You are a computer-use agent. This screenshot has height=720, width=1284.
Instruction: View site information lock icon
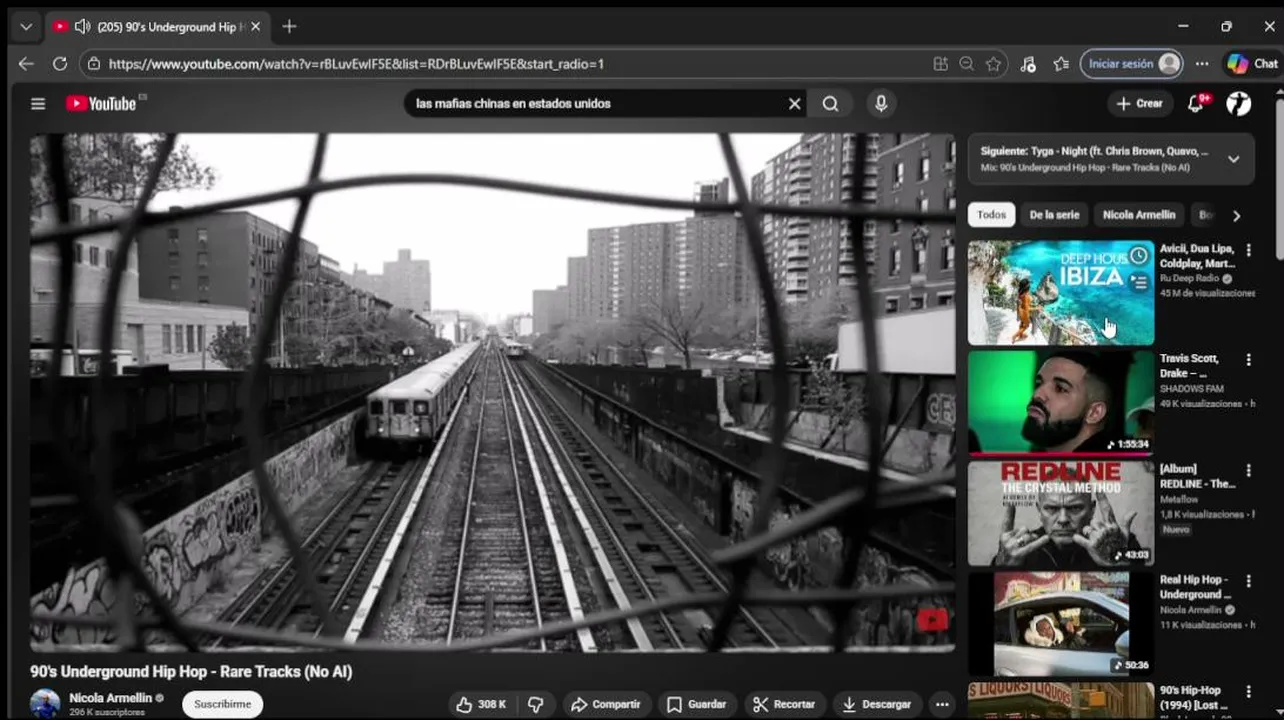94,63
